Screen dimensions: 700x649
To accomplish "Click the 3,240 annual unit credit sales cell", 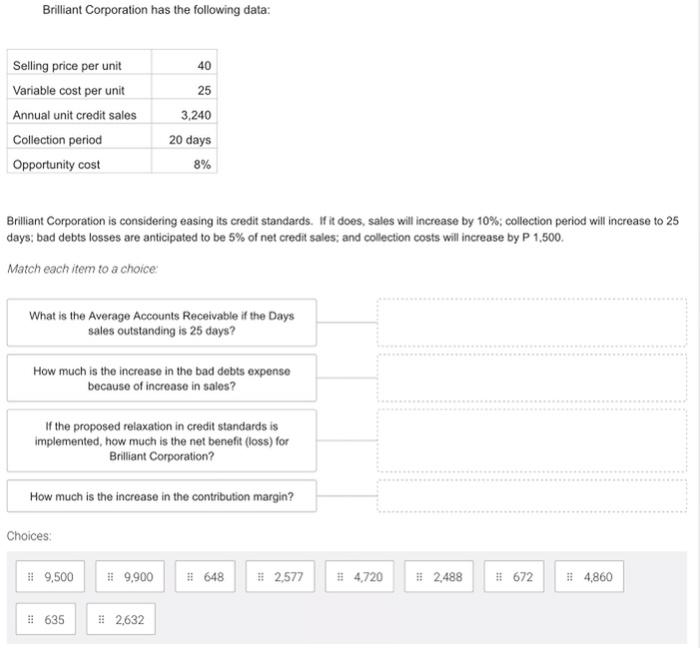I will [185, 115].
